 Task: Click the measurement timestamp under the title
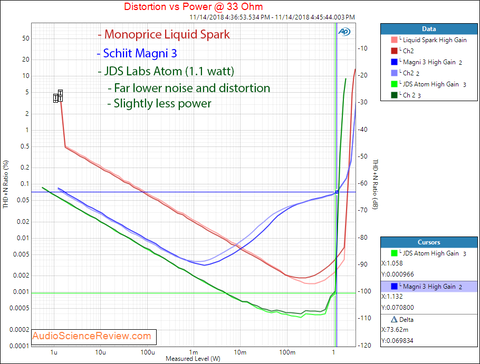[x=272, y=17]
